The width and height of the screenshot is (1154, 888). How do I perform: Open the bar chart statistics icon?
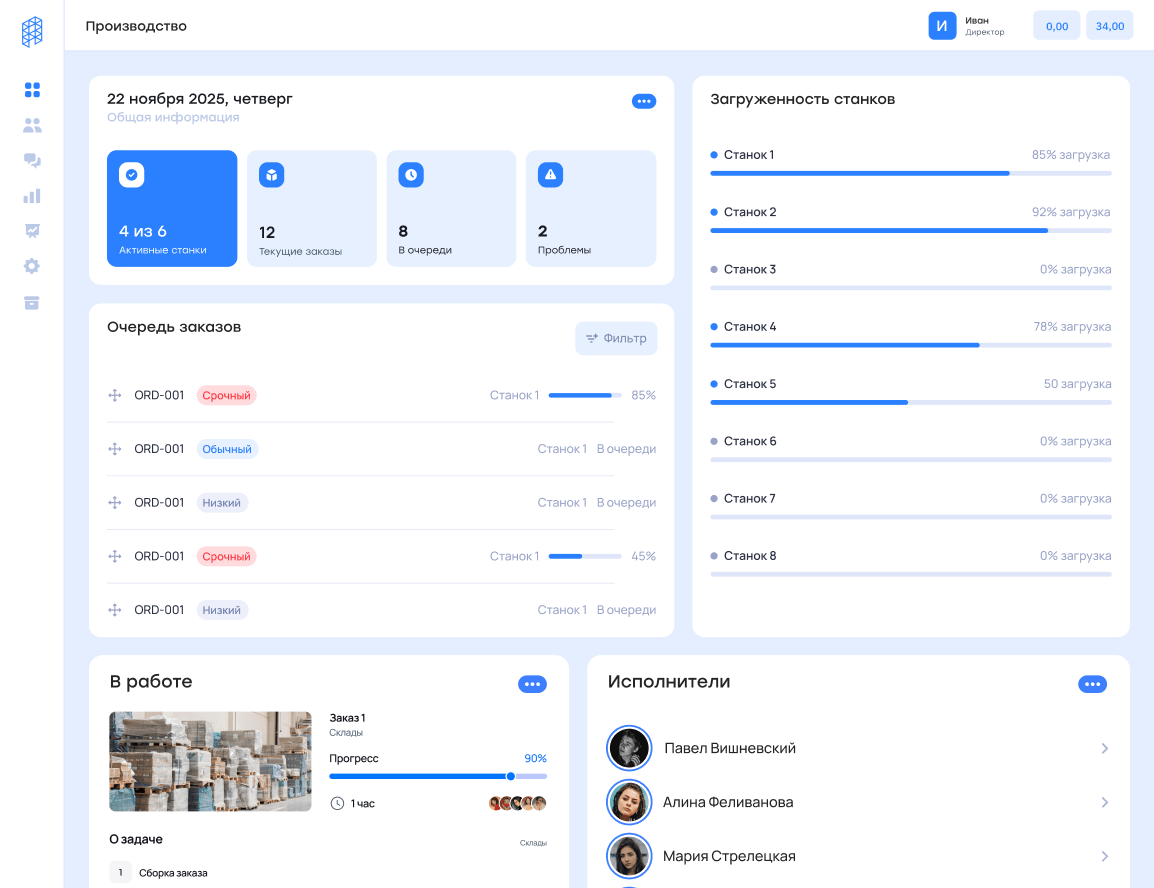tap(32, 196)
